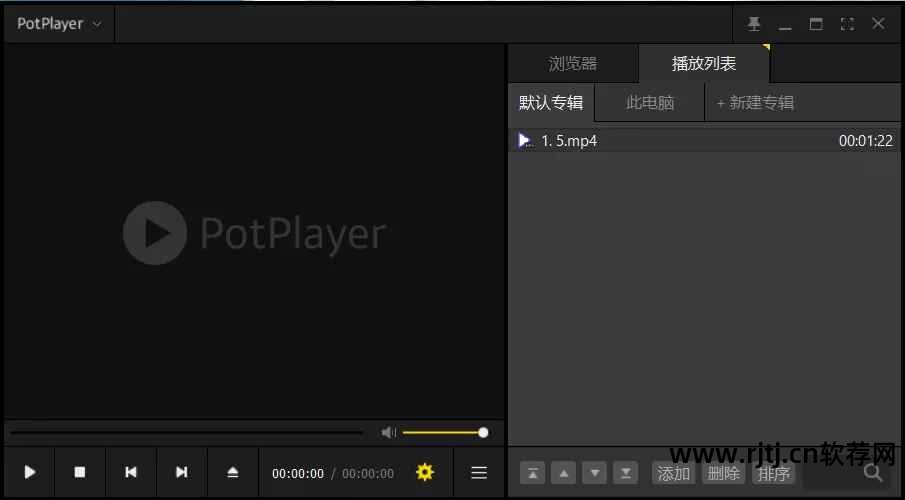
Task: Pin the window always on top
Action: 754,24
